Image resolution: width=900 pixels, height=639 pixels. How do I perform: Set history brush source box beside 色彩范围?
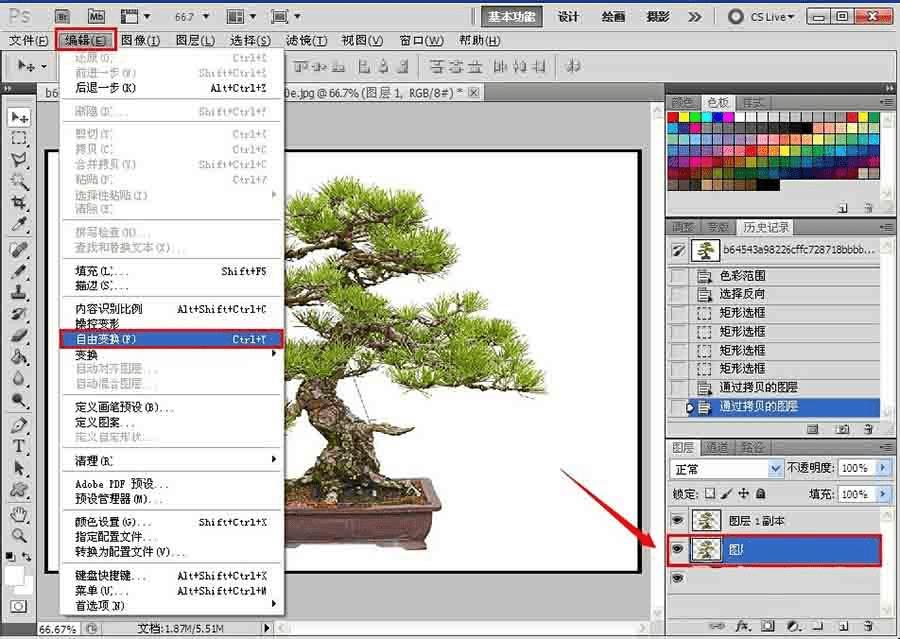(678, 276)
